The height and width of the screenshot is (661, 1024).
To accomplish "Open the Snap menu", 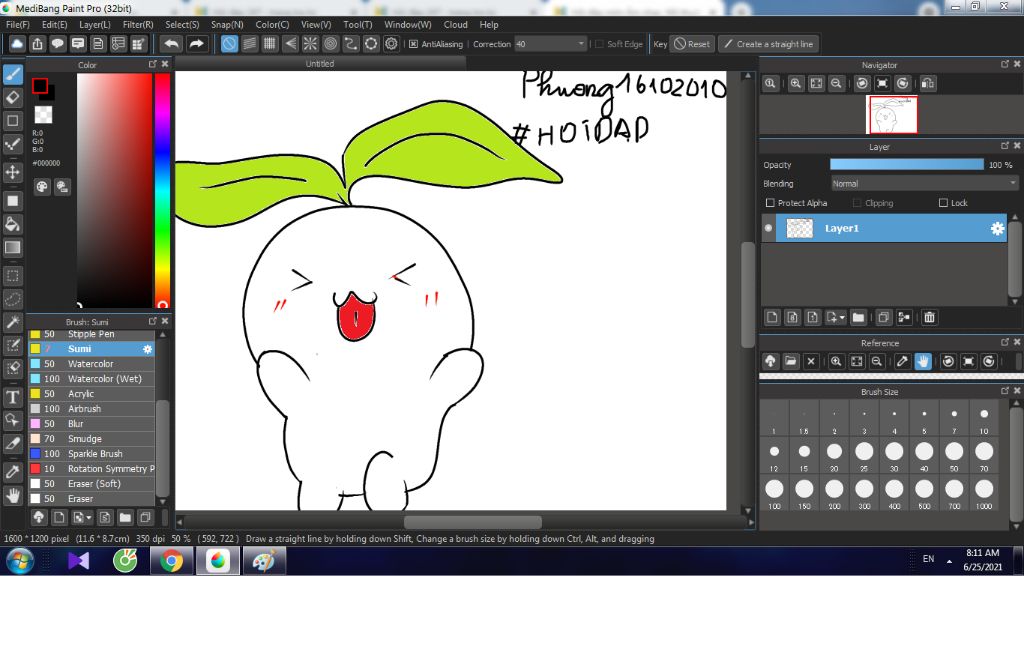I will pos(227,25).
